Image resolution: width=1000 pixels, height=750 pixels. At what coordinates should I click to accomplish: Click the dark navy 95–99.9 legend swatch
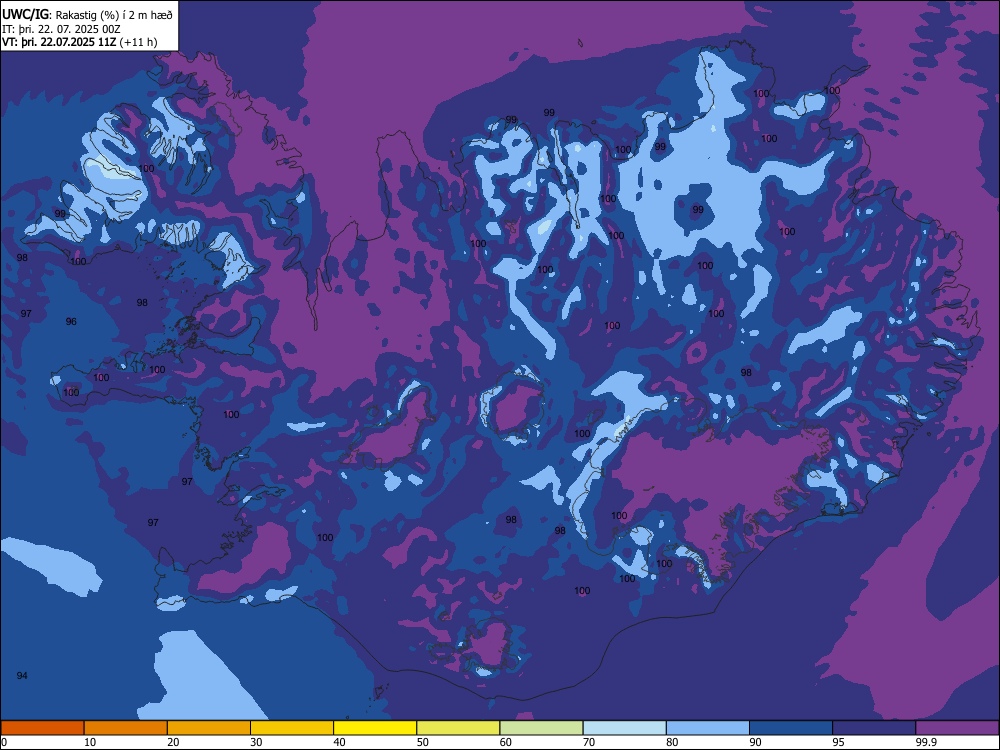click(x=874, y=728)
